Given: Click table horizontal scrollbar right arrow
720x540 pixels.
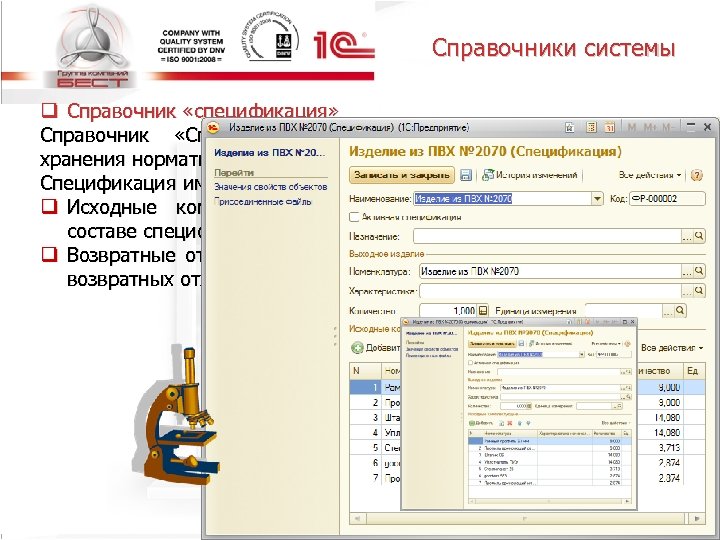Looking at the screenshot, I should pyautogui.click(x=697, y=518).
